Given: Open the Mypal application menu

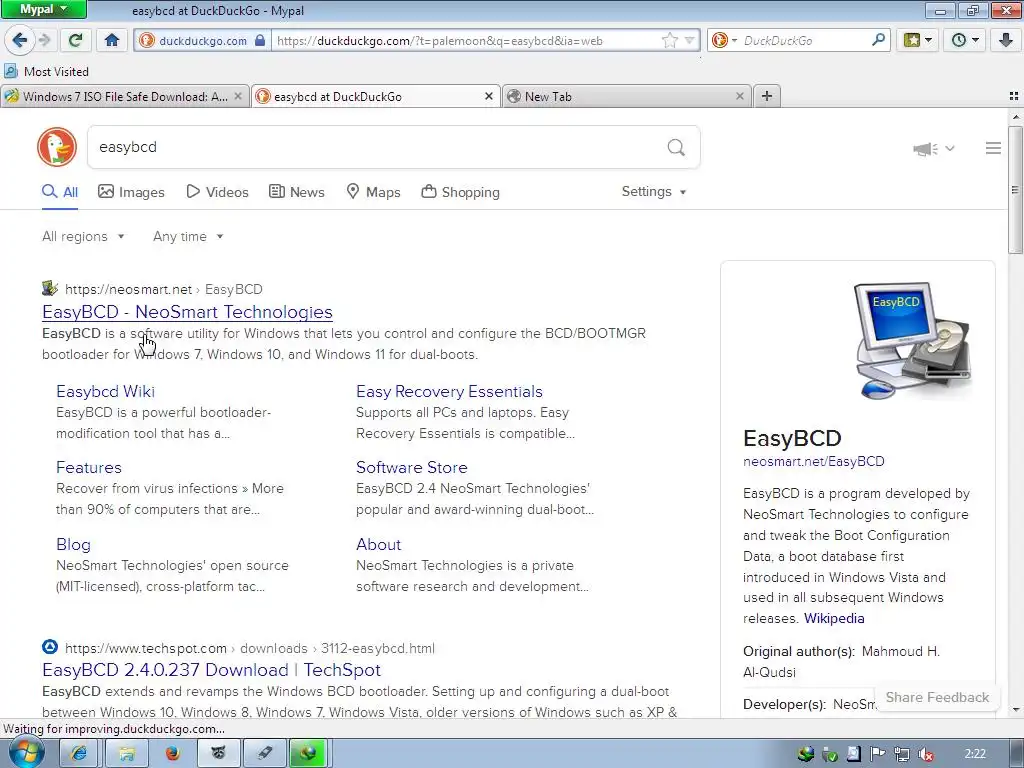Looking at the screenshot, I should click(43, 9).
